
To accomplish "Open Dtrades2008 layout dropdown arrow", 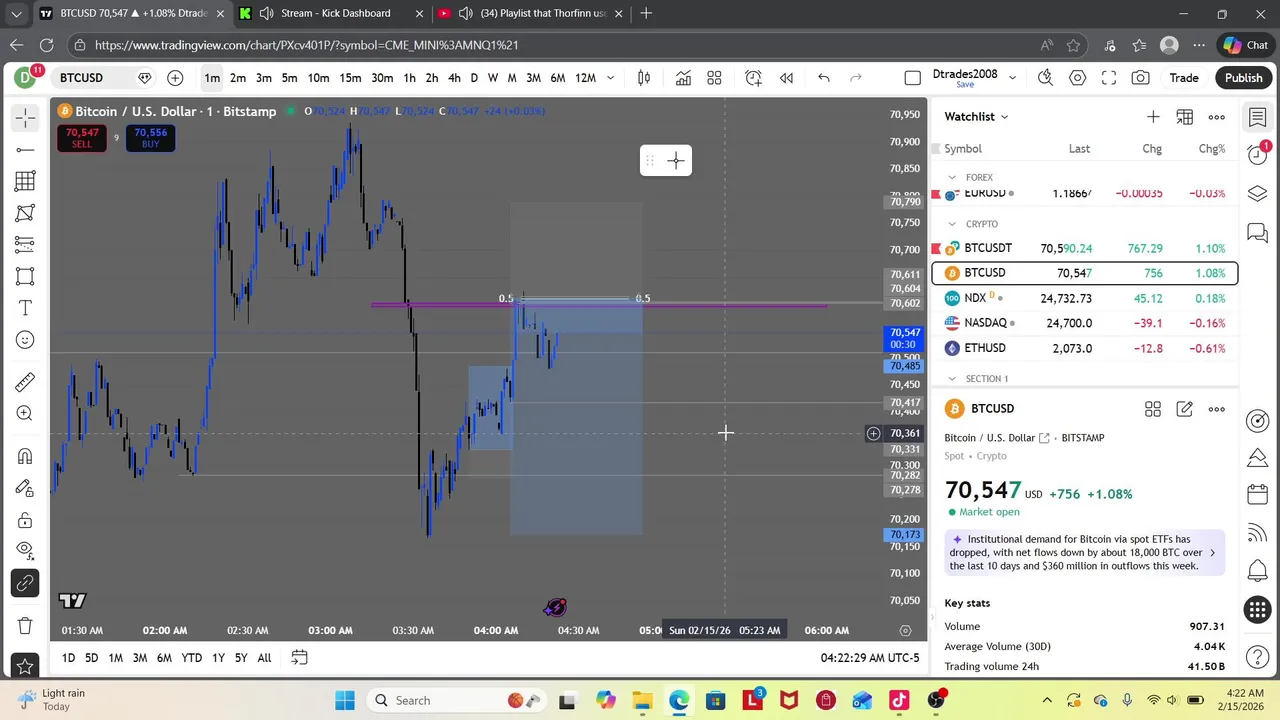I will tap(1012, 78).
